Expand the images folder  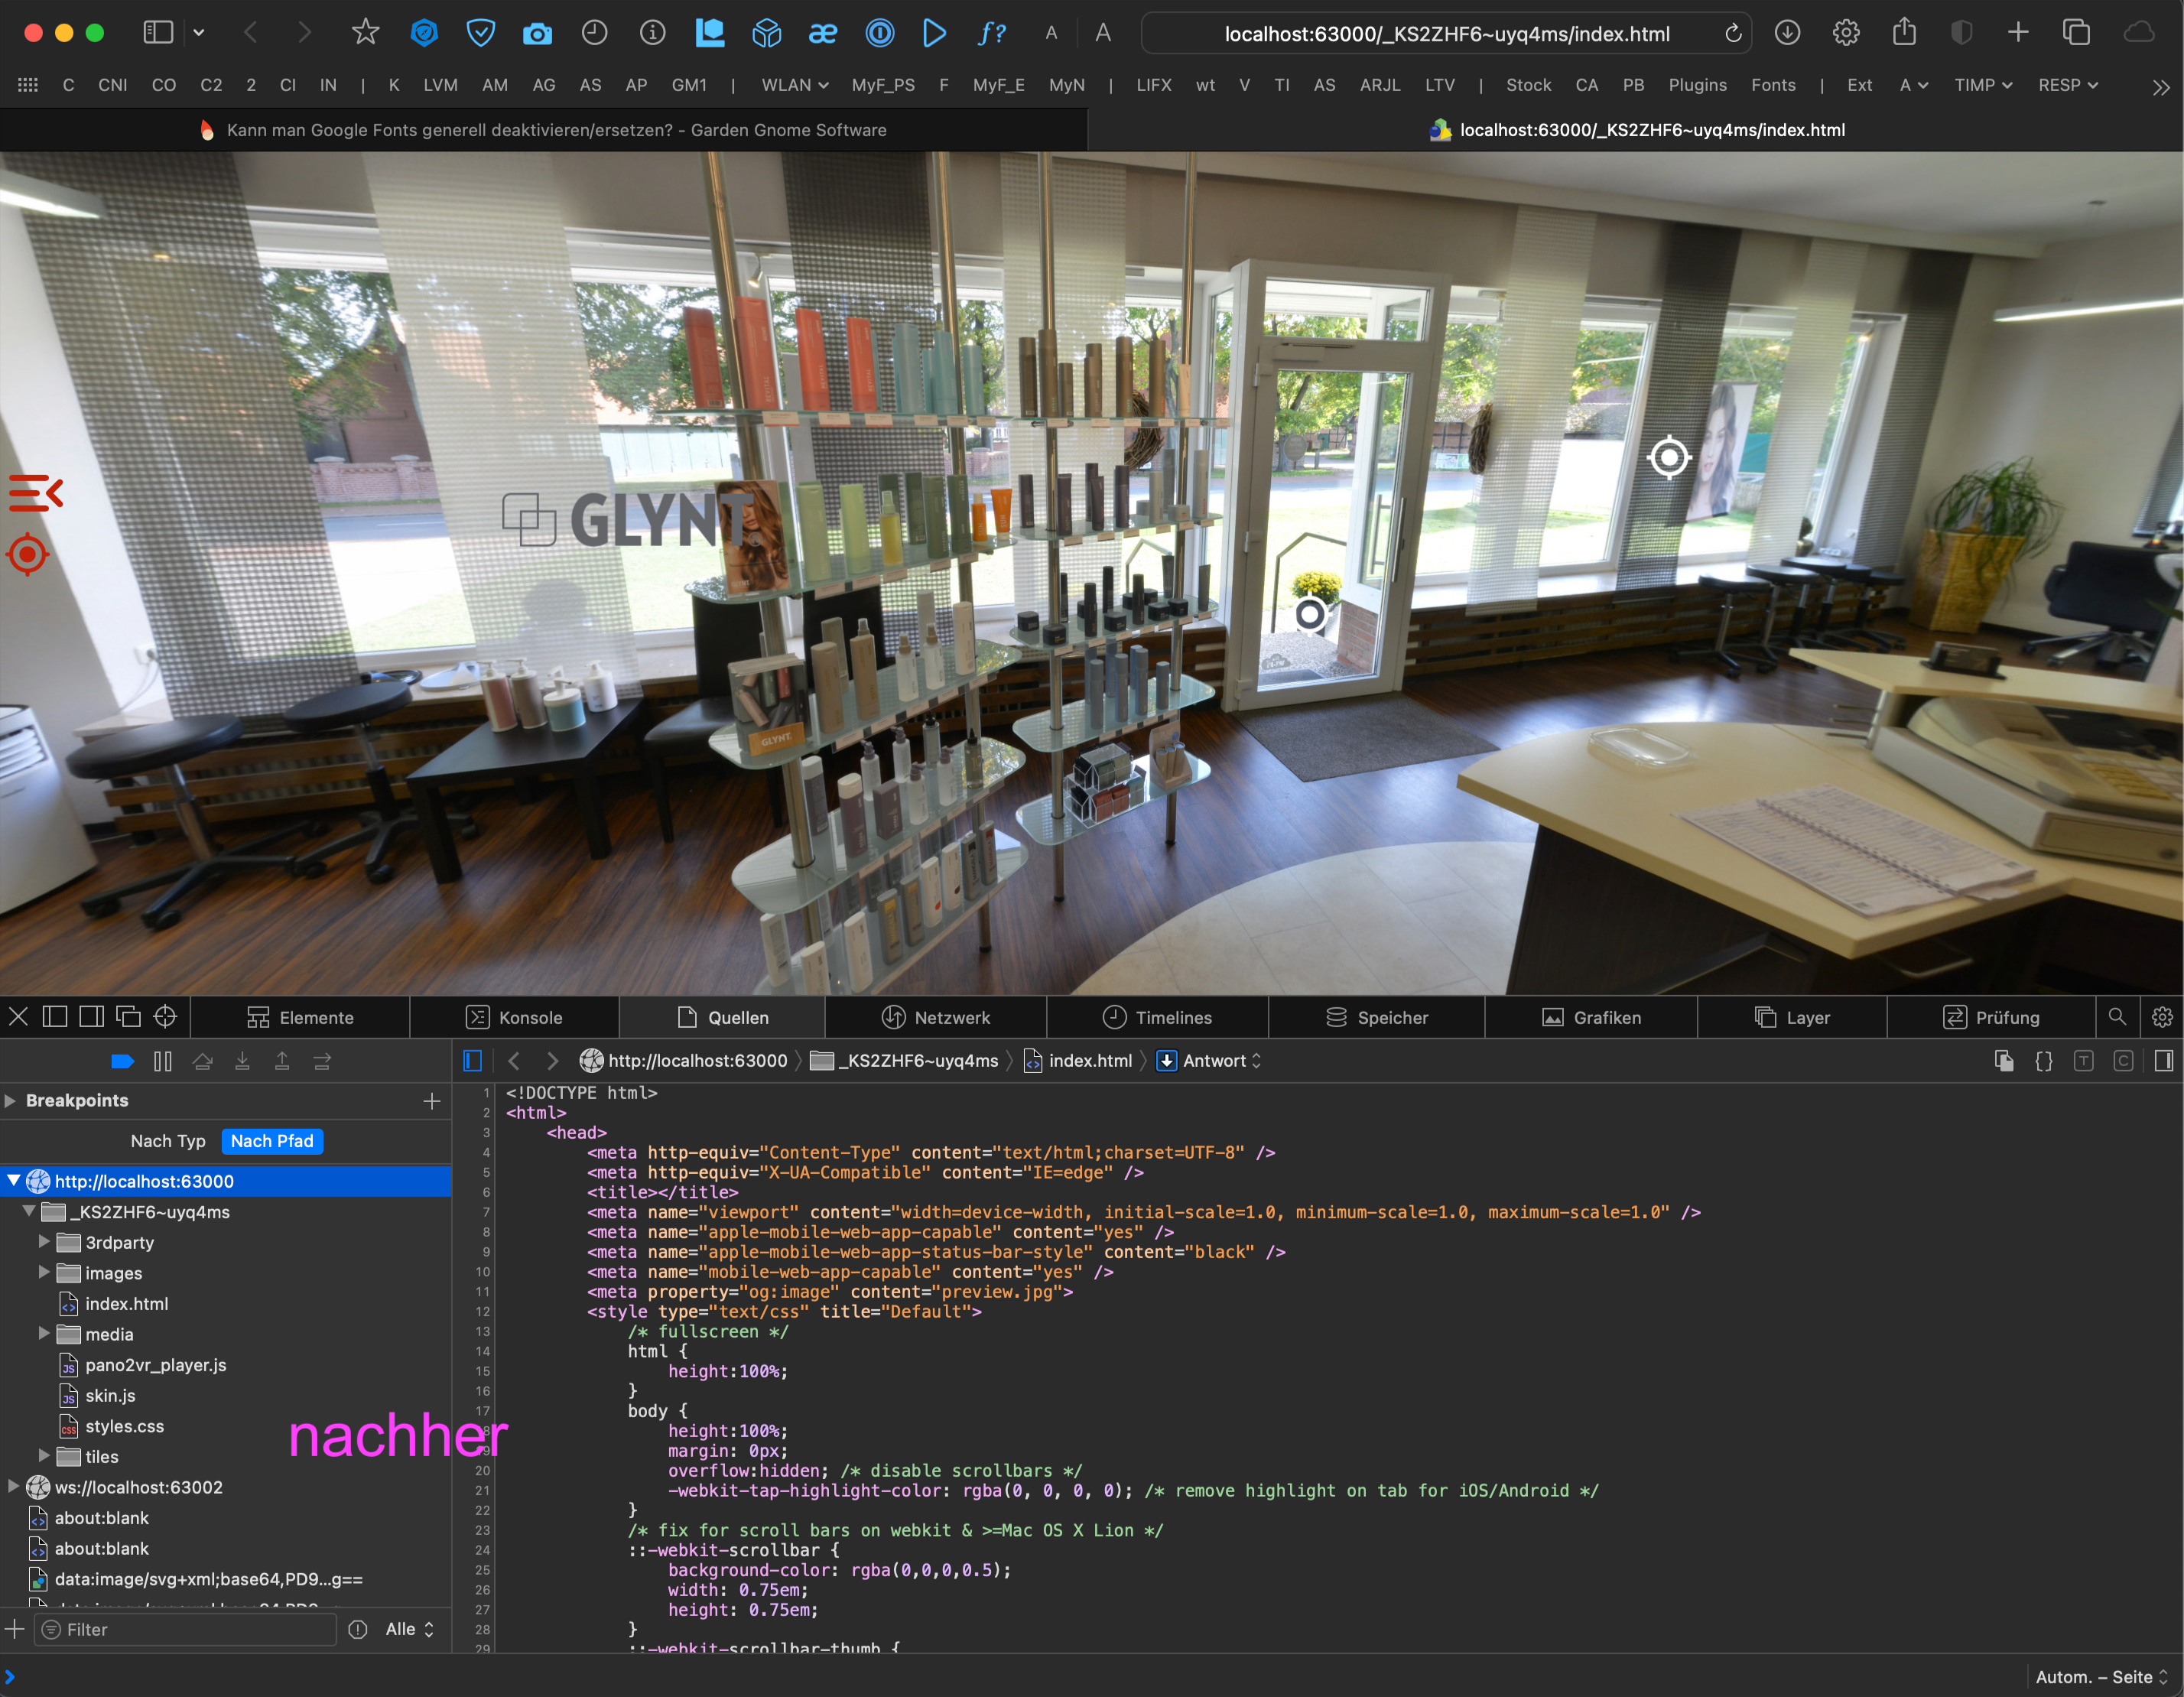click(44, 1273)
